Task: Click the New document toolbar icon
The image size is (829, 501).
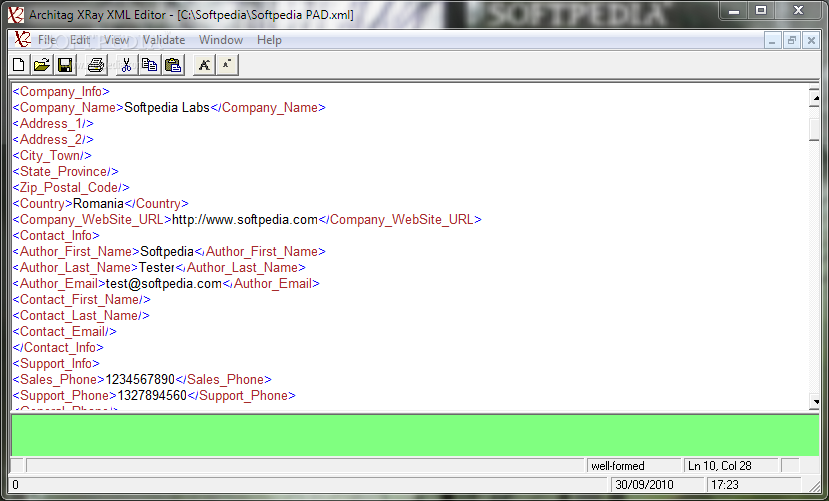Action: (19, 65)
